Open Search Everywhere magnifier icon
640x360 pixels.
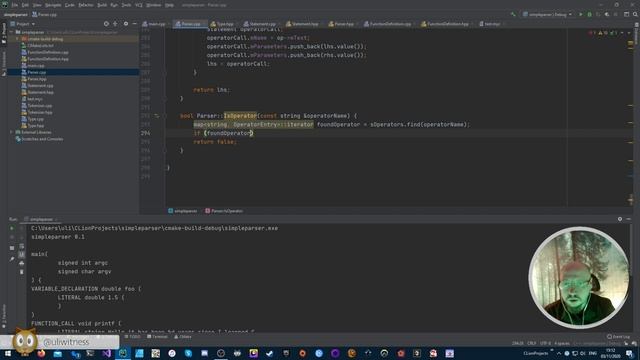pos(635,14)
